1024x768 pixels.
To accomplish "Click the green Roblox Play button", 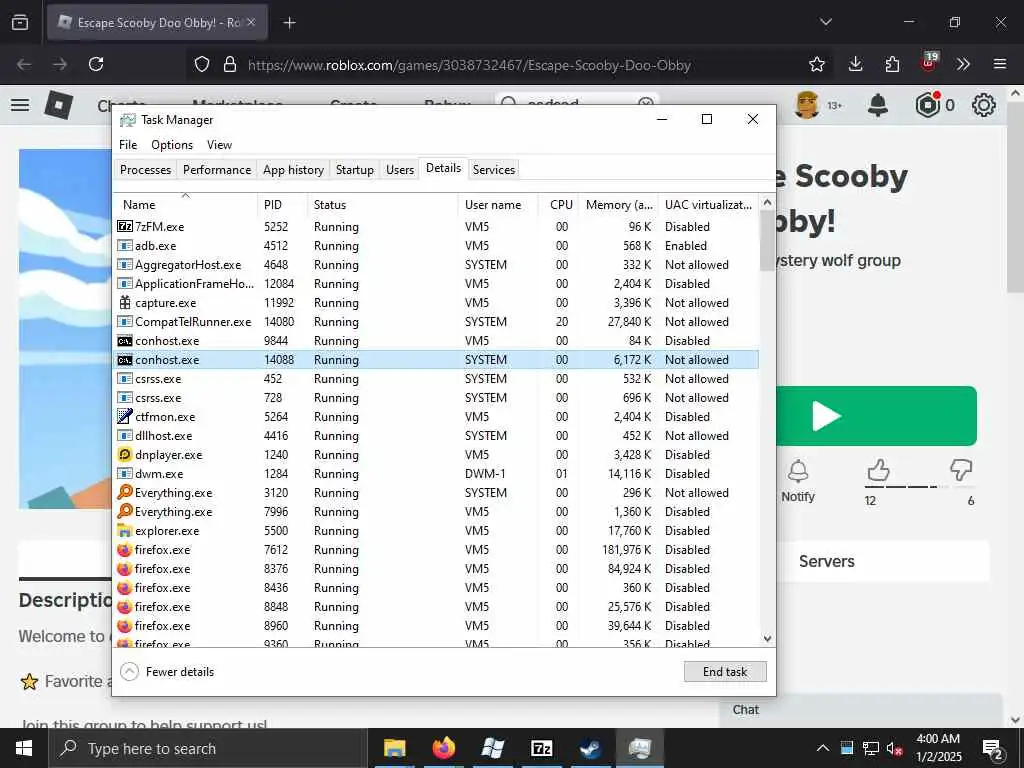I will pyautogui.click(x=876, y=416).
